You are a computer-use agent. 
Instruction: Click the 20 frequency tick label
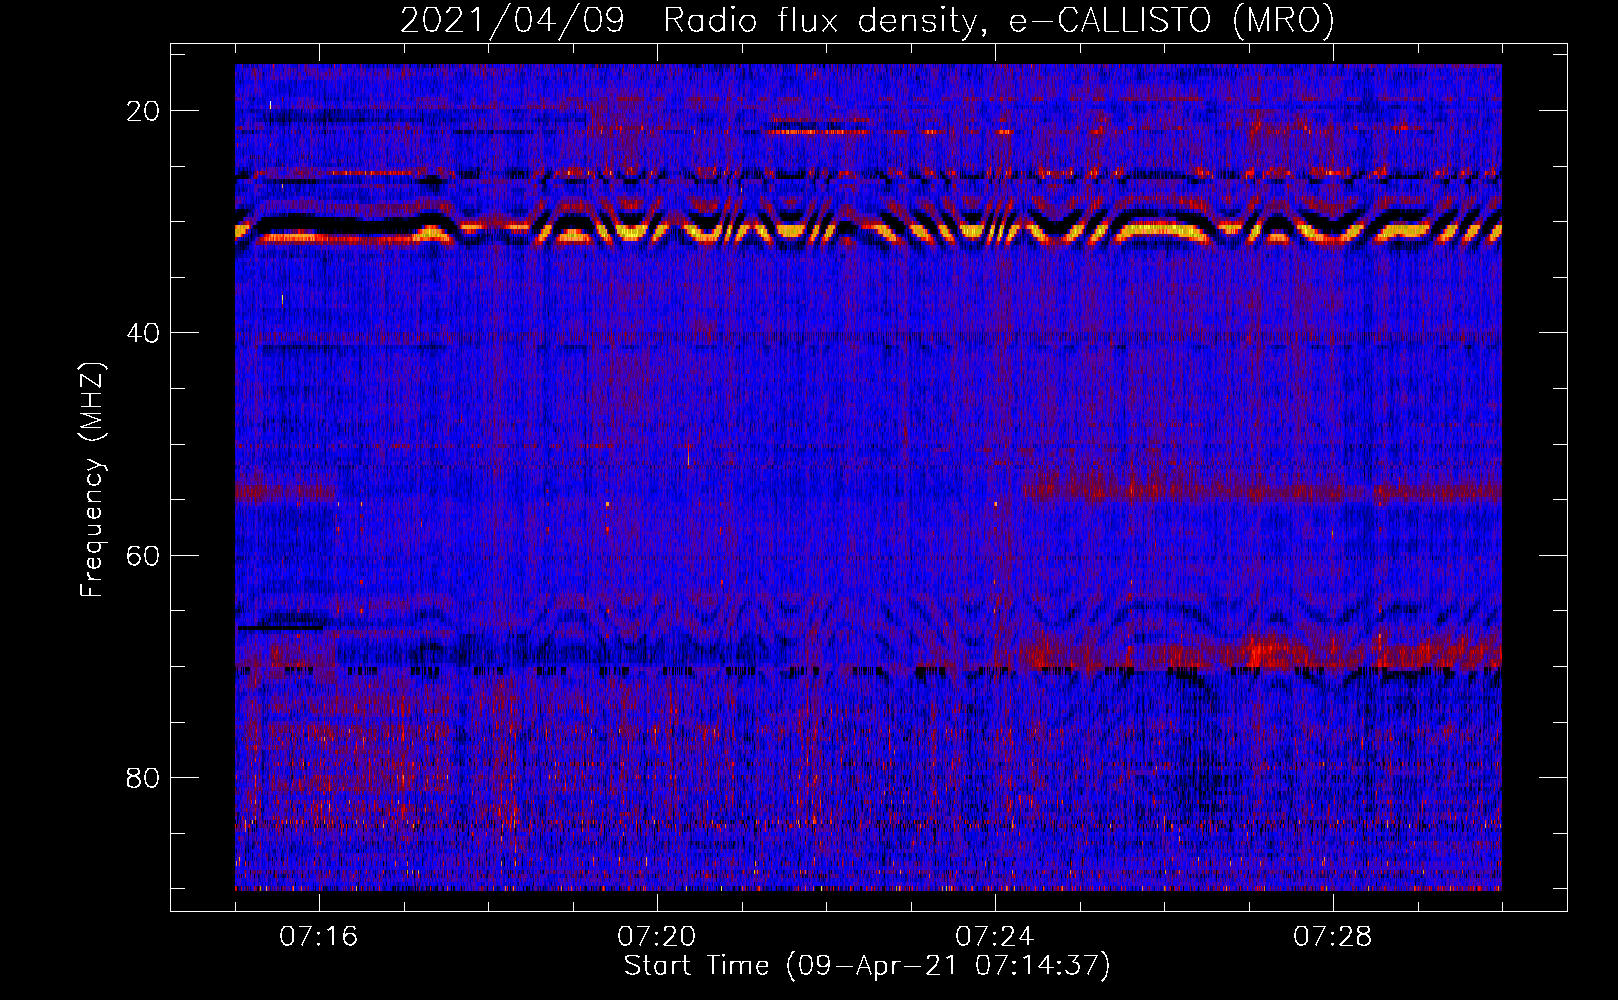click(143, 111)
